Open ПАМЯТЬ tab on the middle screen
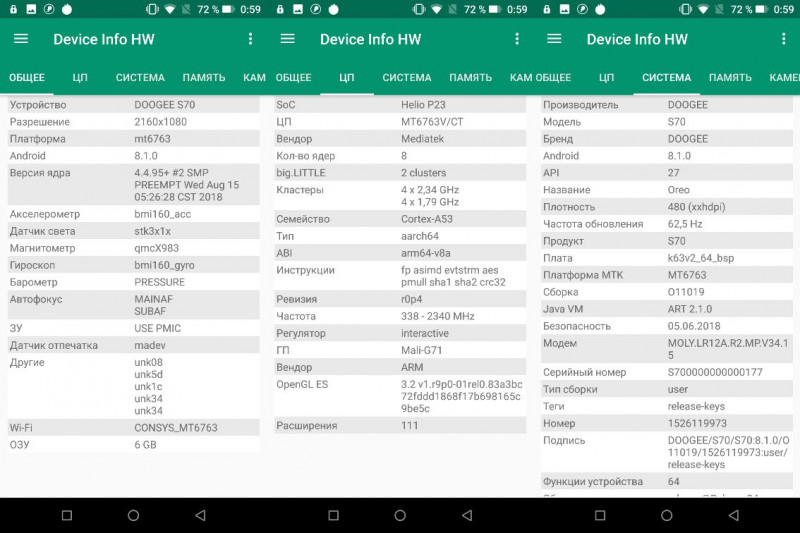Viewport: 800px width, 533px height. (470, 78)
